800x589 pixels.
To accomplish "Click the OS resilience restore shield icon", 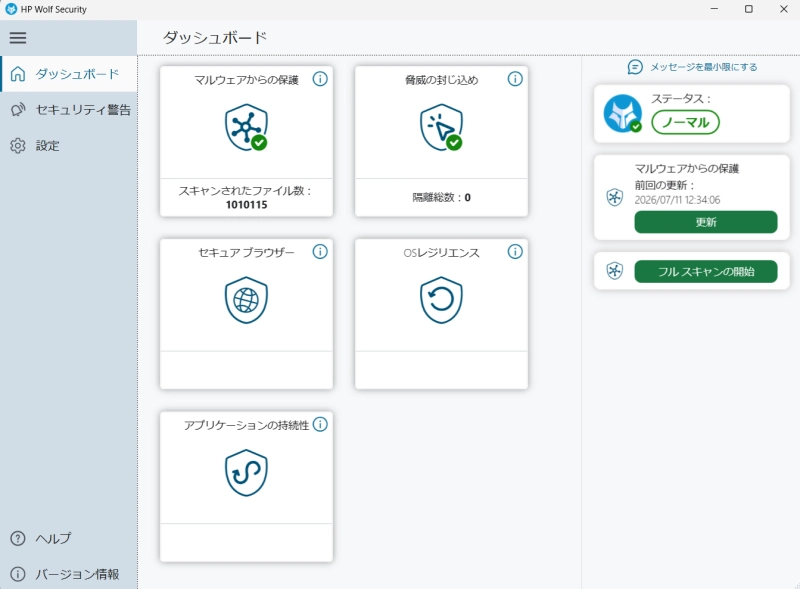I will [441, 300].
